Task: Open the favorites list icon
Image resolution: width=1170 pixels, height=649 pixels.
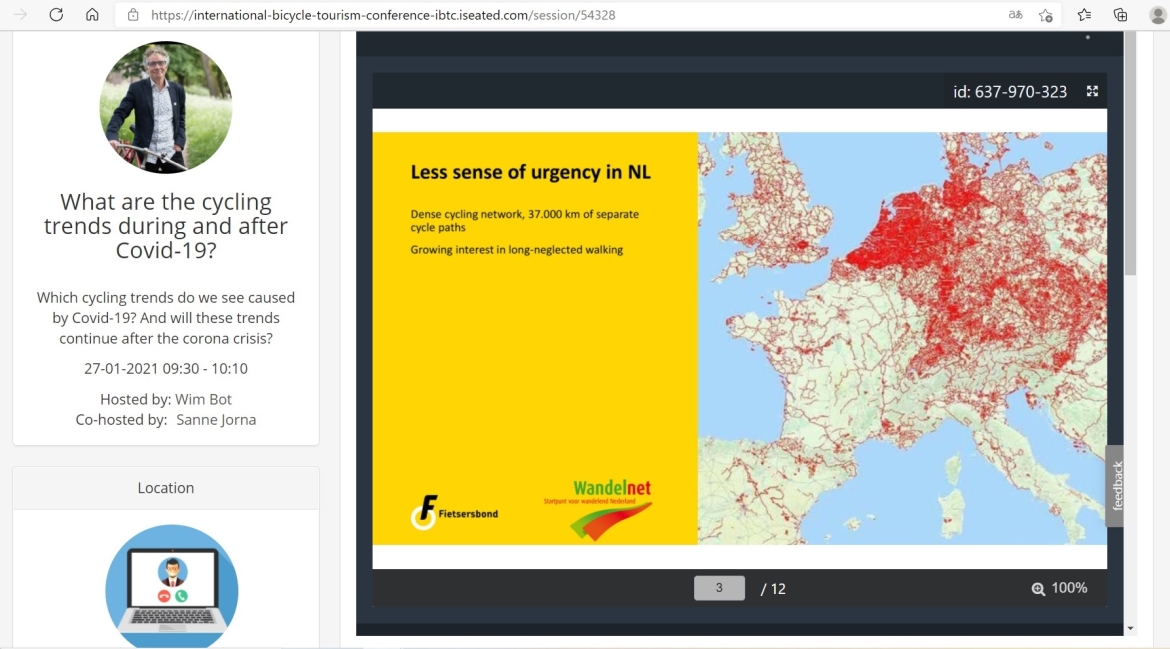Action: 1084,15
